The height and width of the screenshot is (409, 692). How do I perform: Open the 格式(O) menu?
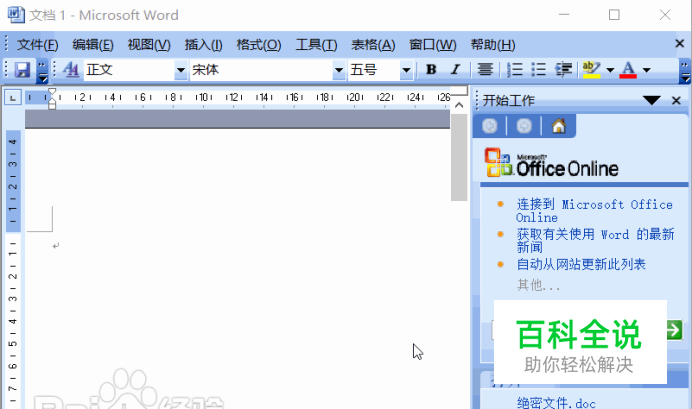click(259, 45)
